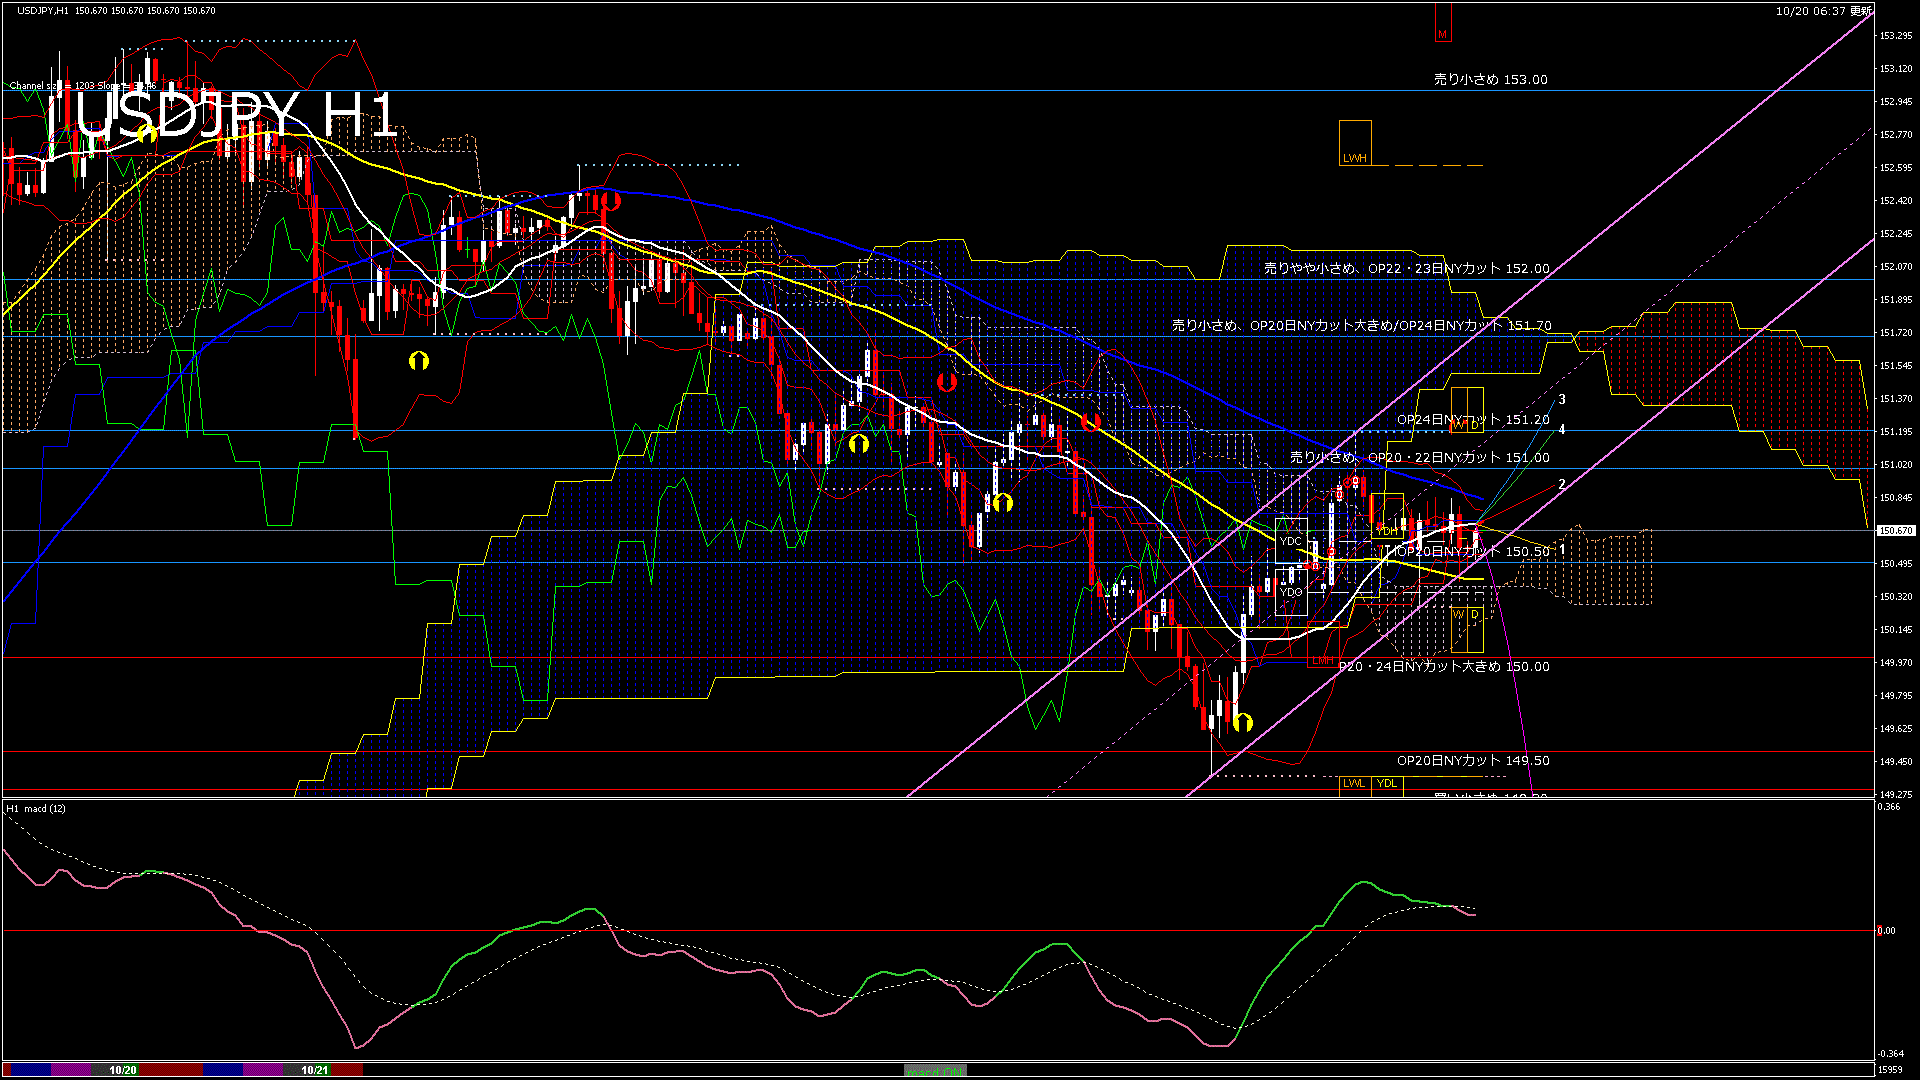The height and width of the screenshot is (1080, 1920).
Task: Click yellow up-arrow signal near 149.625 low
Action: [x=1243, y=722]
